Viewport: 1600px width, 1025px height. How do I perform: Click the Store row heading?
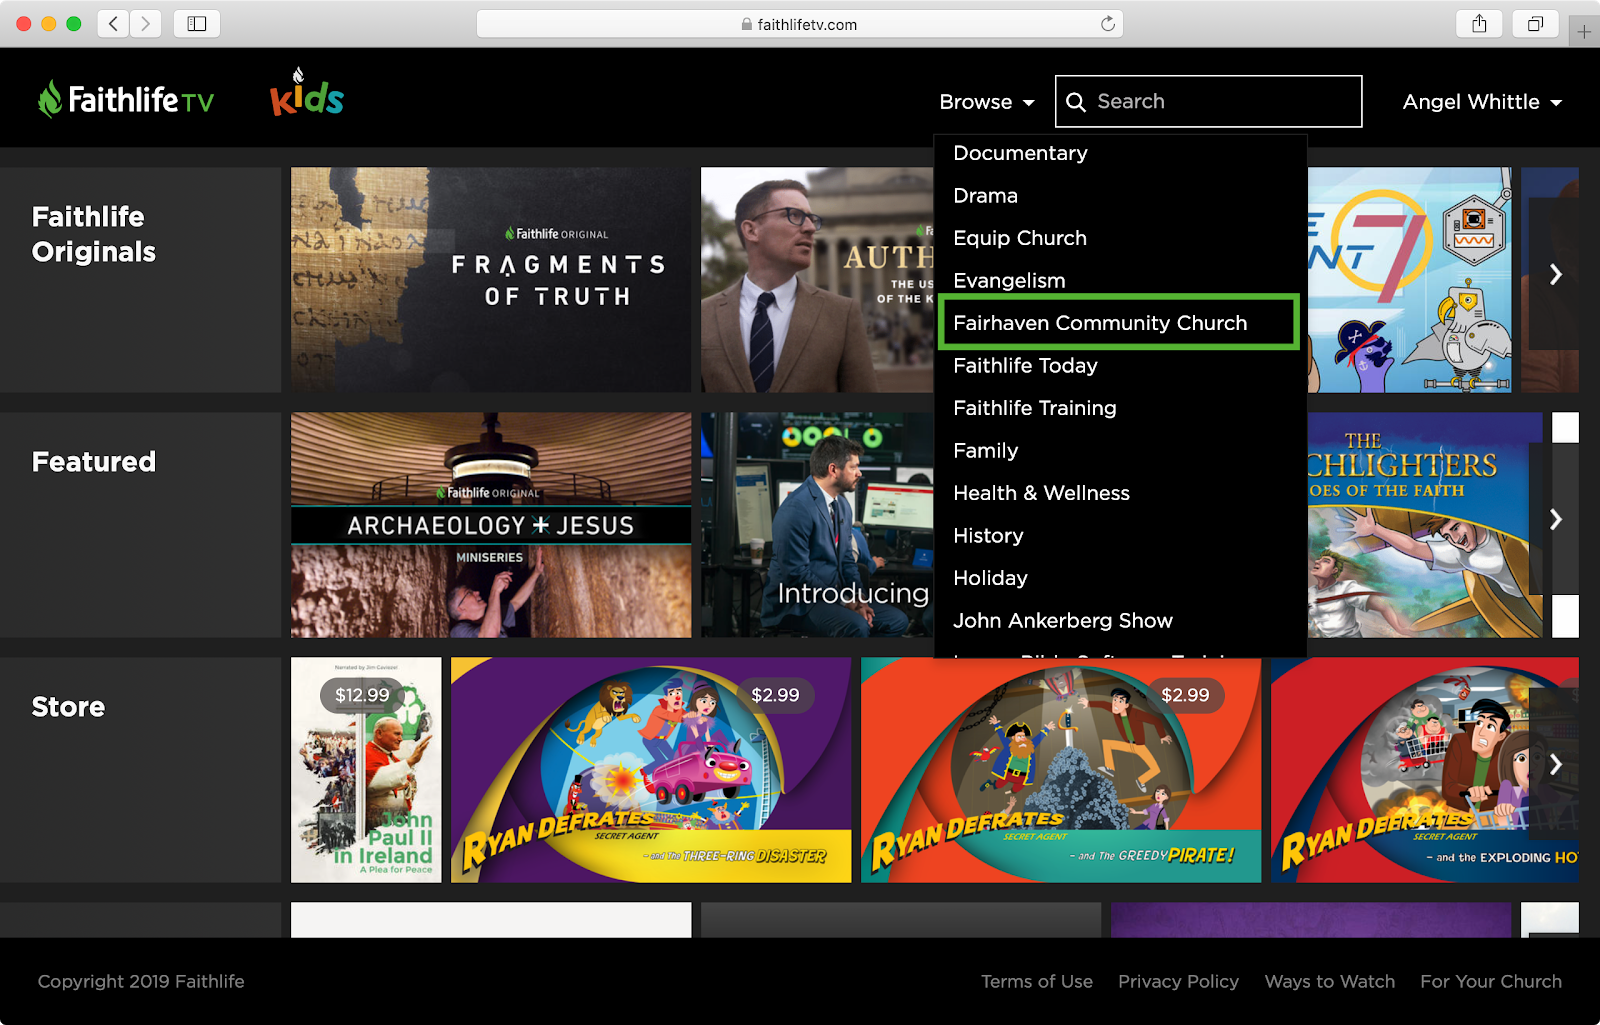tap(68, 707)
